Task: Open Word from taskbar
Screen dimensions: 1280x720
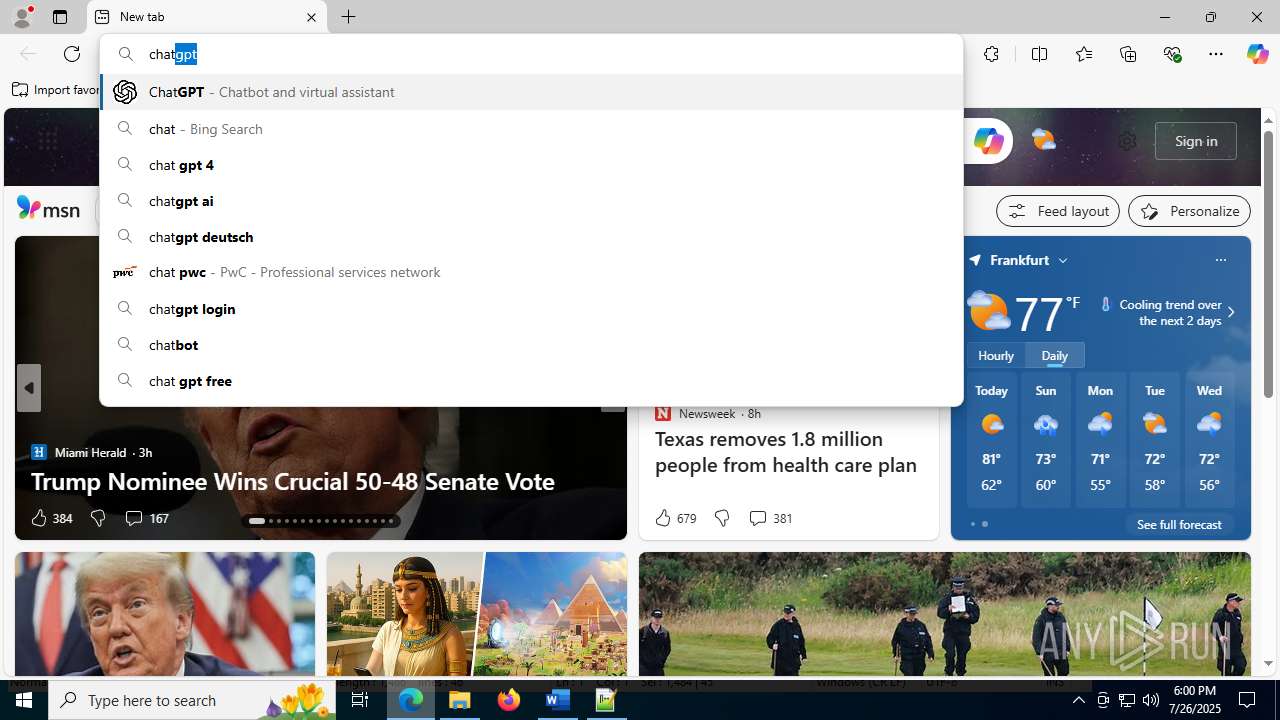Action: [557, 700]
